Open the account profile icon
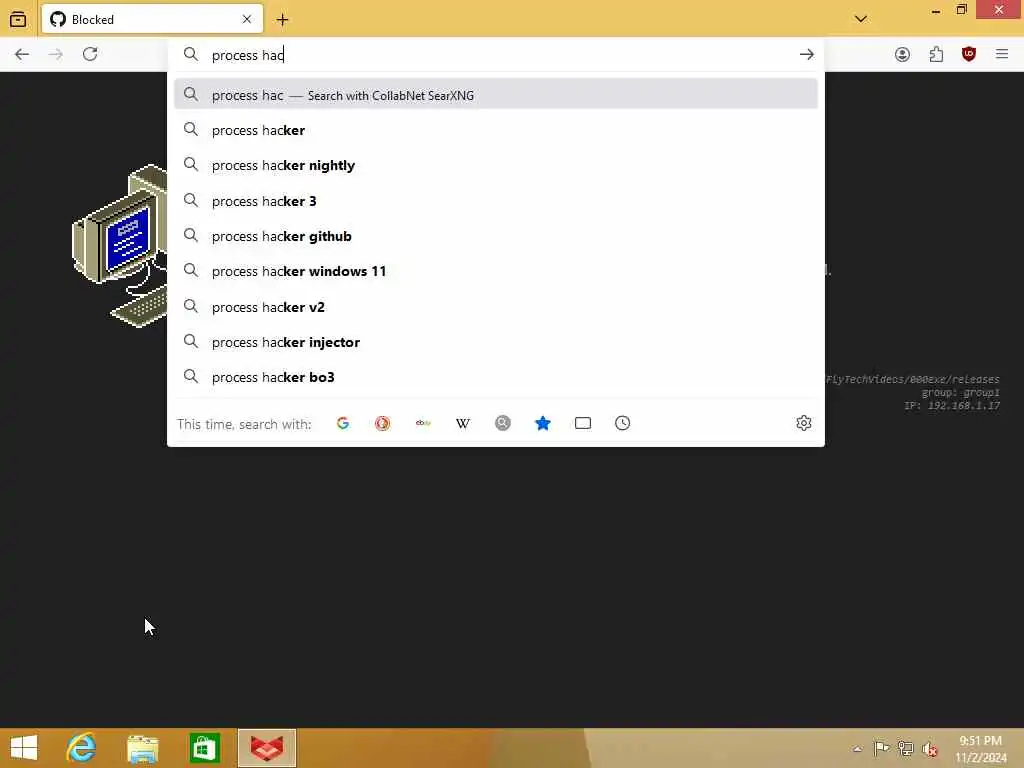 tap(903, 54)
